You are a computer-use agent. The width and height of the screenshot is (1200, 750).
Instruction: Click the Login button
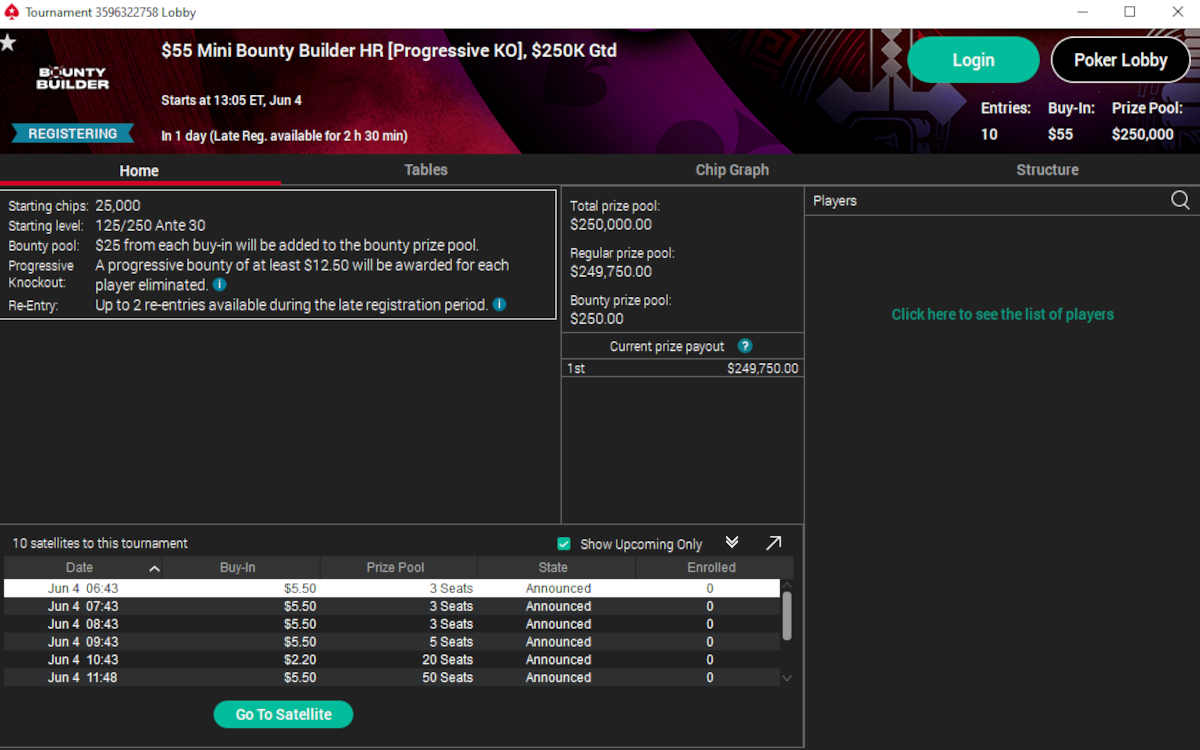[x=973, y=60]
